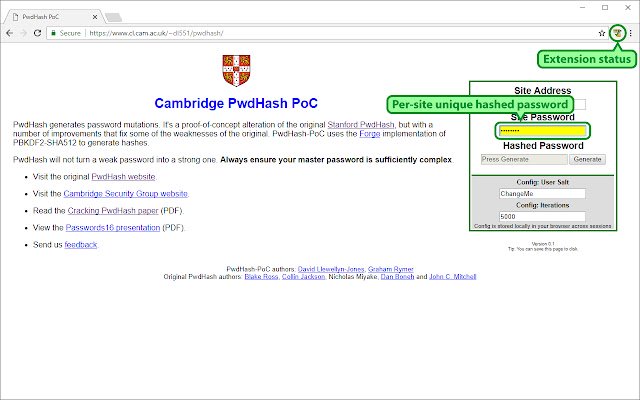Click the Config: User Salt label
The height and width of the screenshot is (400, 640).
(542, 182)
